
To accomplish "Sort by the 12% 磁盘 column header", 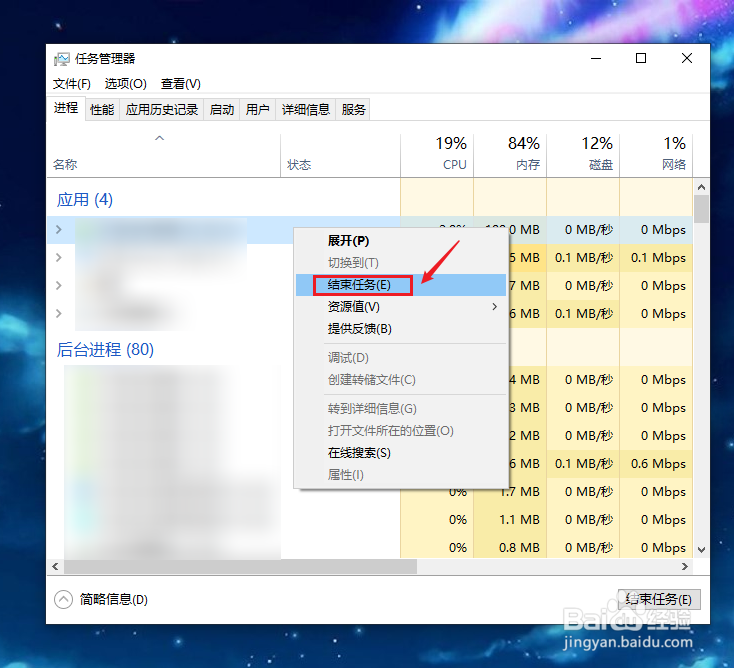I will pos(583,155).
